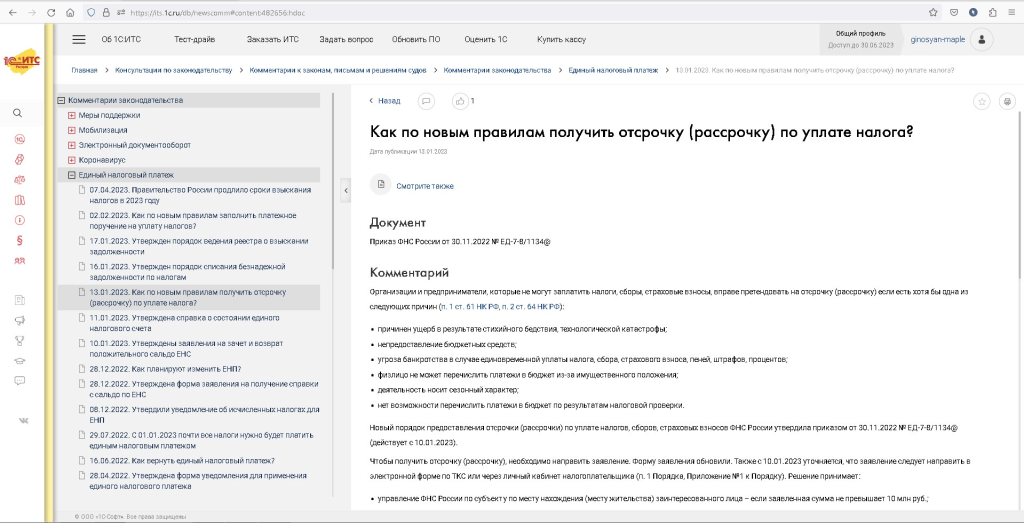
Task: Collapse the 'Единый налоговый платеж' node
Action: pyautogui.click(x=72, y=175)
